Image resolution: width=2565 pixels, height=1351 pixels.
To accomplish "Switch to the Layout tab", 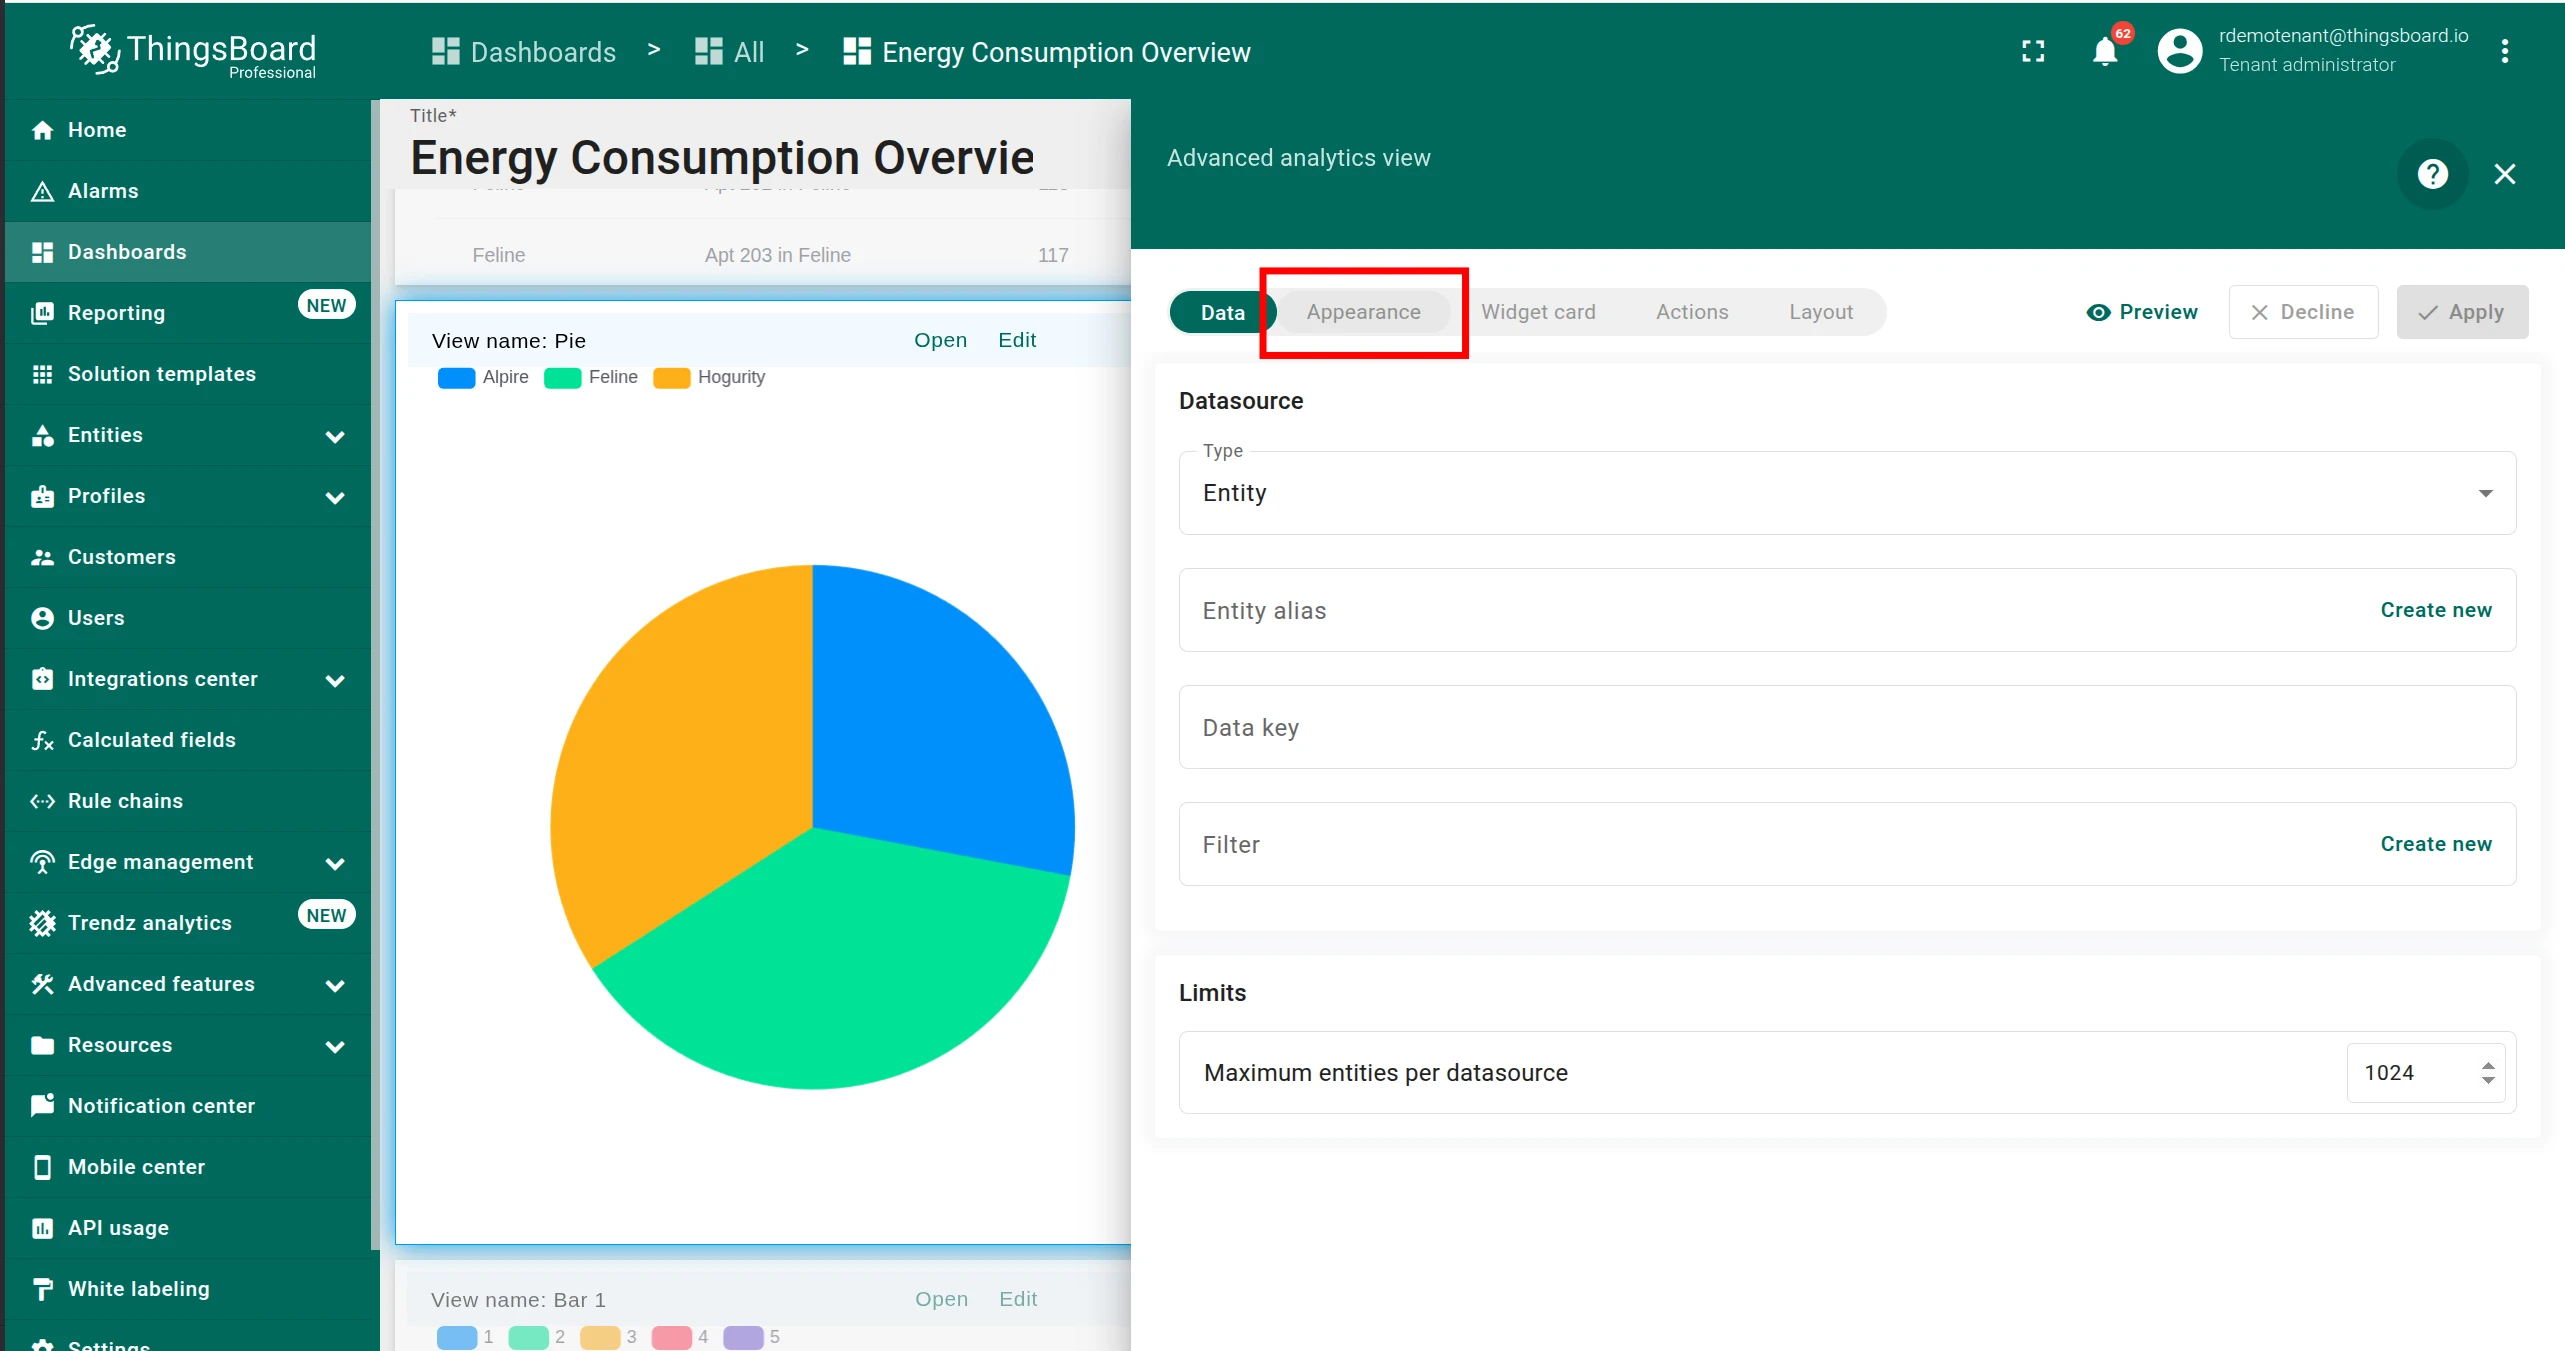I will pyautogui.click(x=1821, y=312).
